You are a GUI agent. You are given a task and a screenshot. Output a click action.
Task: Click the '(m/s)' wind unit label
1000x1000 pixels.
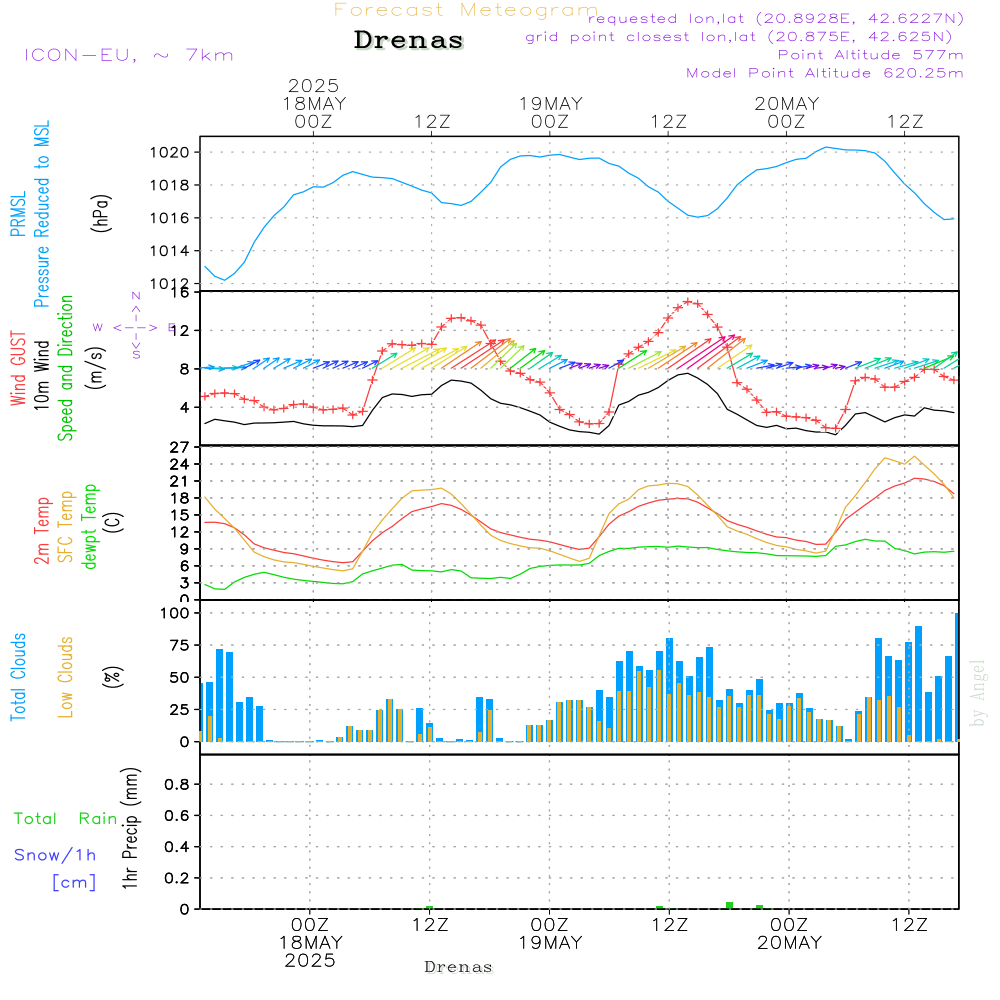[96, 368]
